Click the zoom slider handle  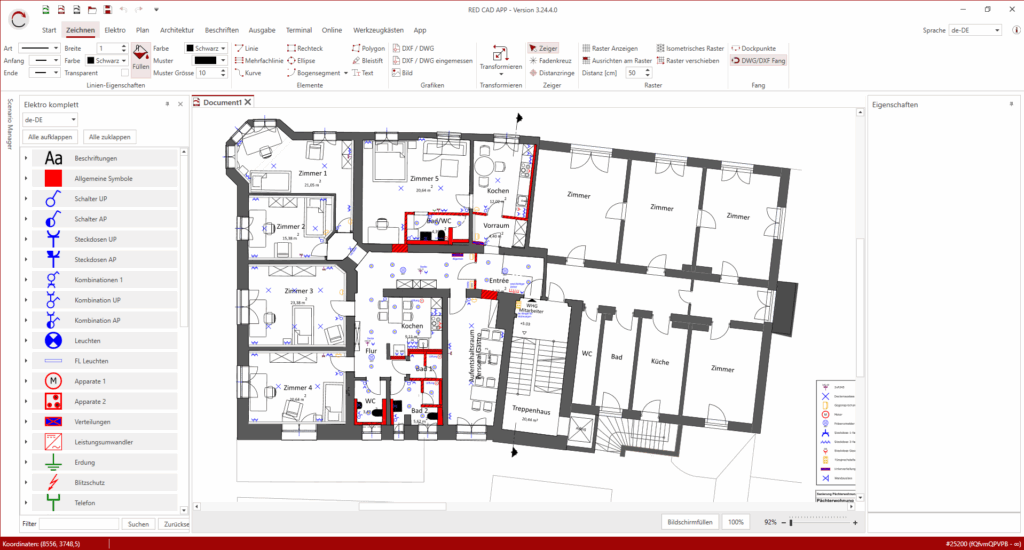(x=791, y=523)
